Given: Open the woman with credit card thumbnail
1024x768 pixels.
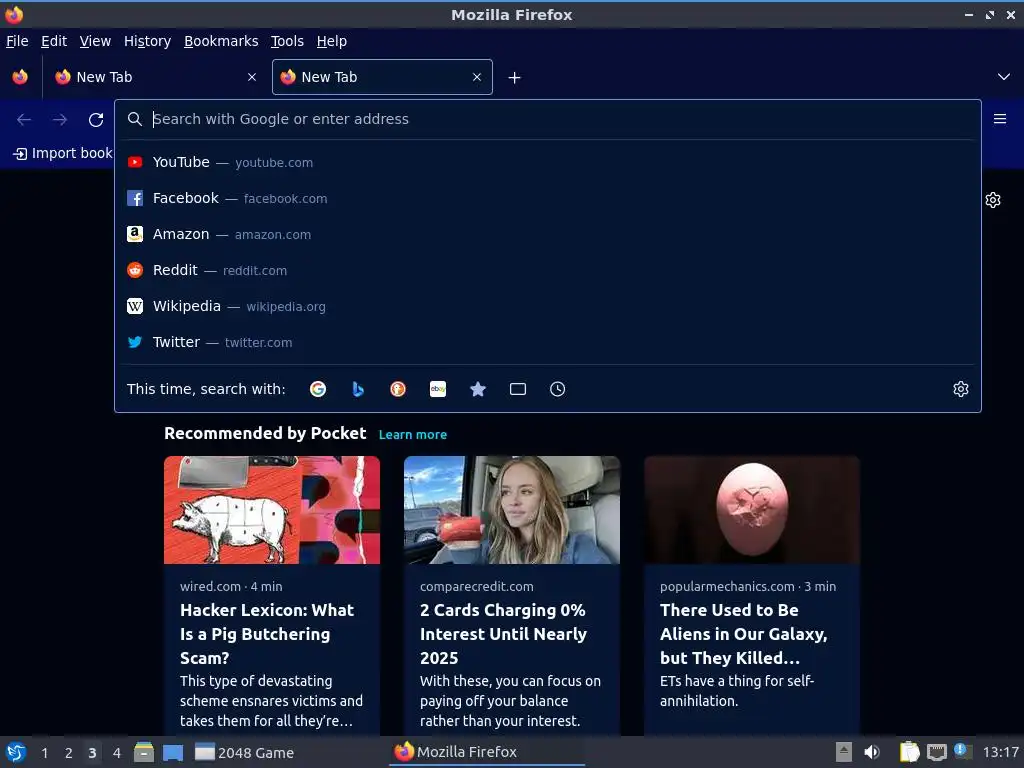Looking at the screenshot, I should [x=512, y=510].
